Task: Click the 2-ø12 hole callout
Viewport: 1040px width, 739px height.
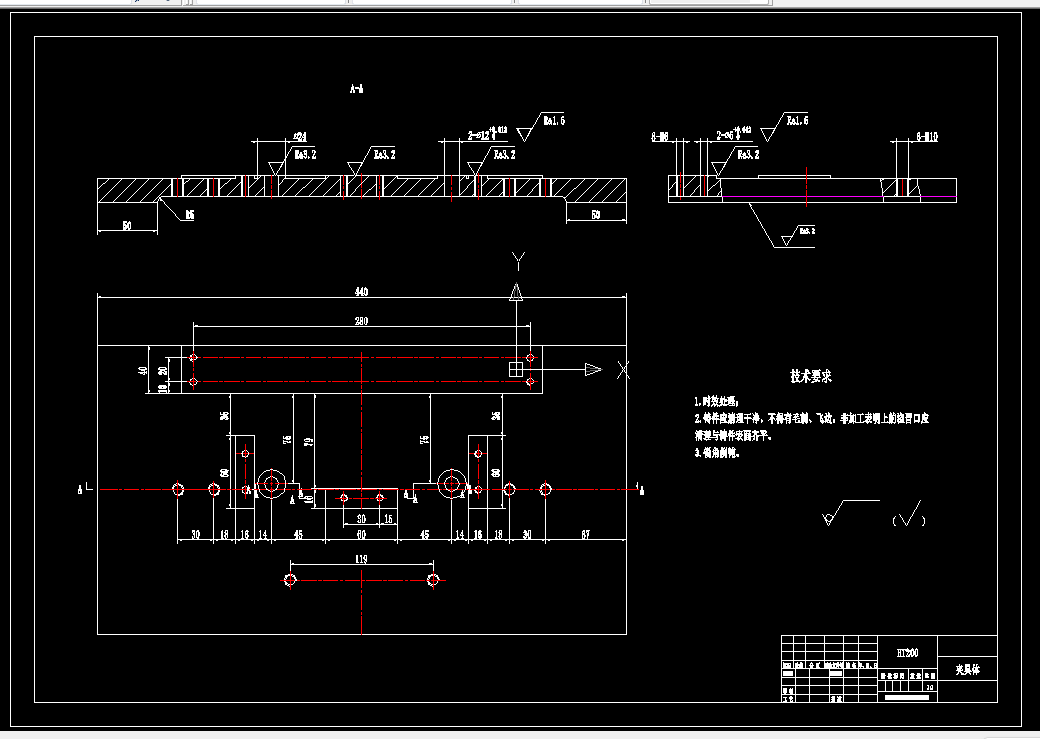Action: [487, 134]
